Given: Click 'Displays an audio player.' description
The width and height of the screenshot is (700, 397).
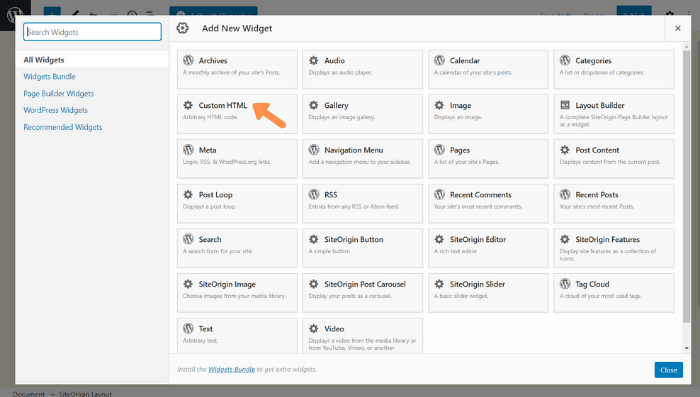Looking at the screenshot, I should [x=340, y=72].
